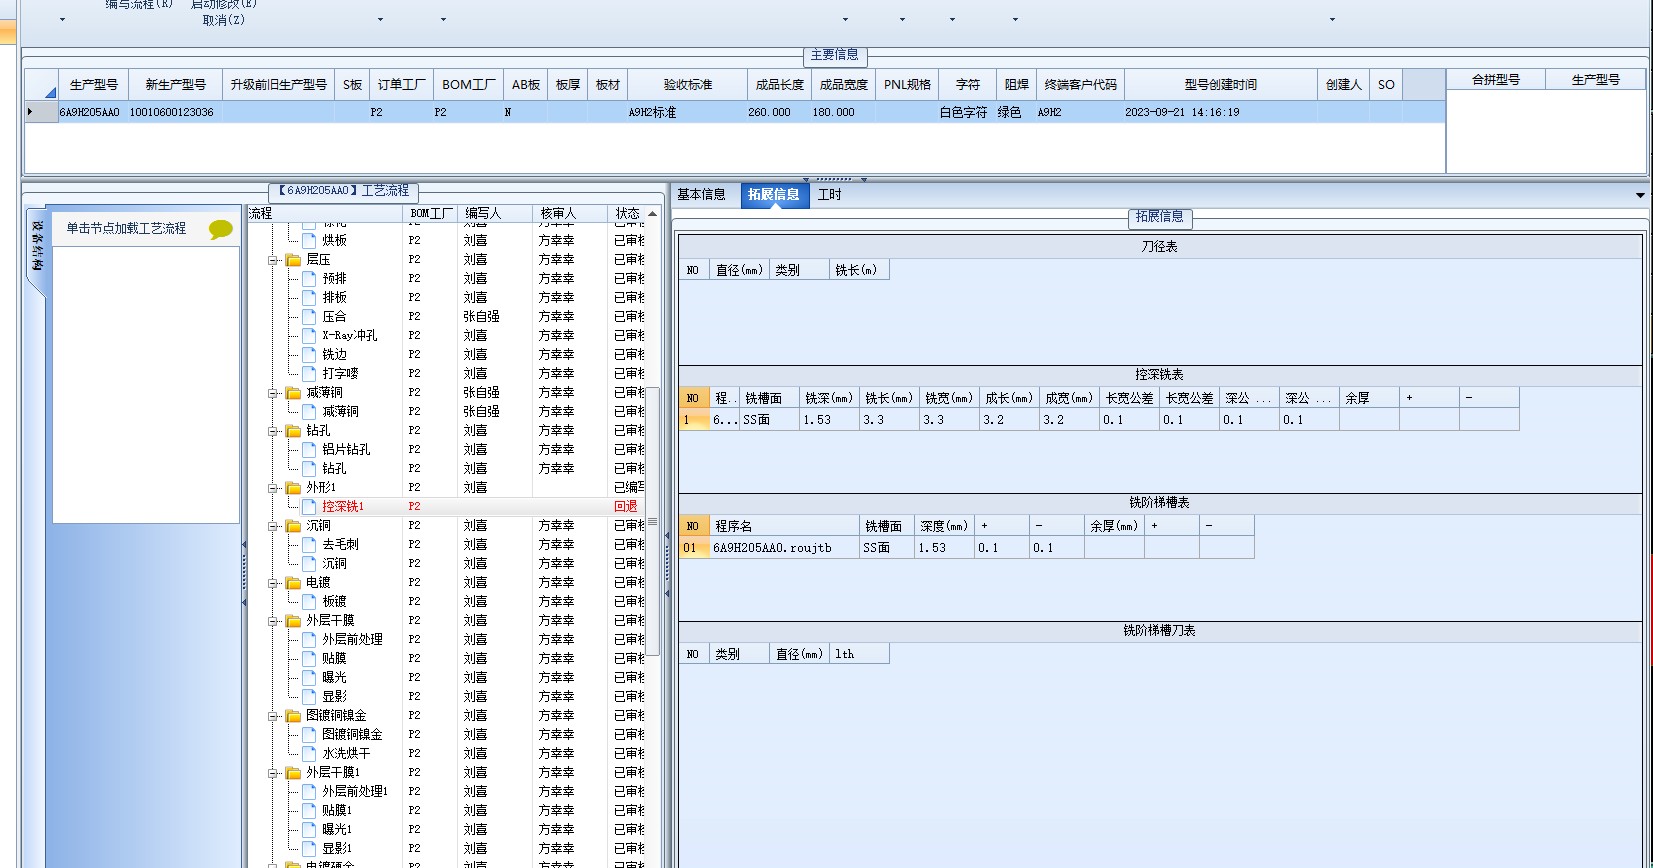Click the row indicator arrow for 6A9H205AA0
The height and width of the screenshot is (868, 1653).
(x=30, y=112)
